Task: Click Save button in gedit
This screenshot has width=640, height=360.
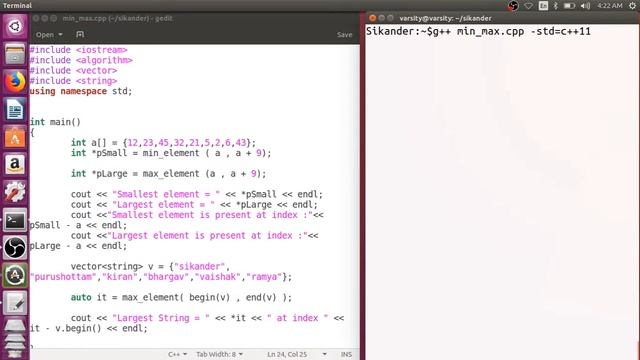Action: 344,35
